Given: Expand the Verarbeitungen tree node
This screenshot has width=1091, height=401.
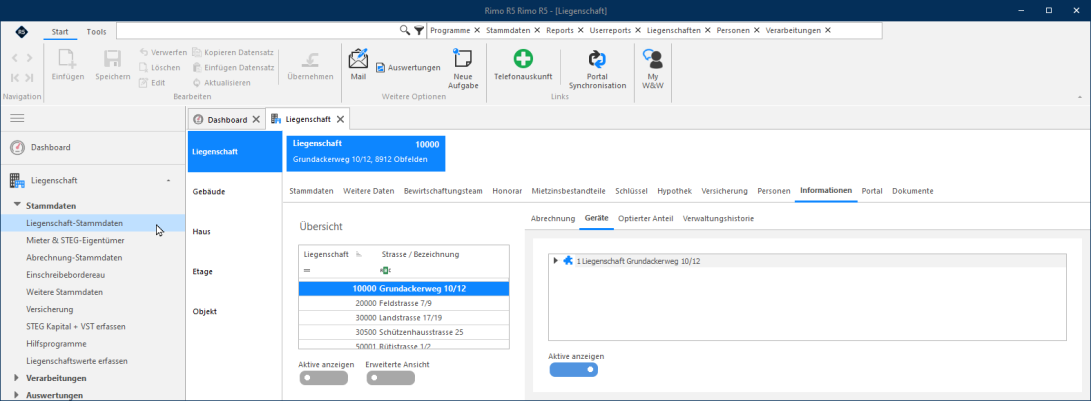Looking at the screenshot, I should [17, 378].
